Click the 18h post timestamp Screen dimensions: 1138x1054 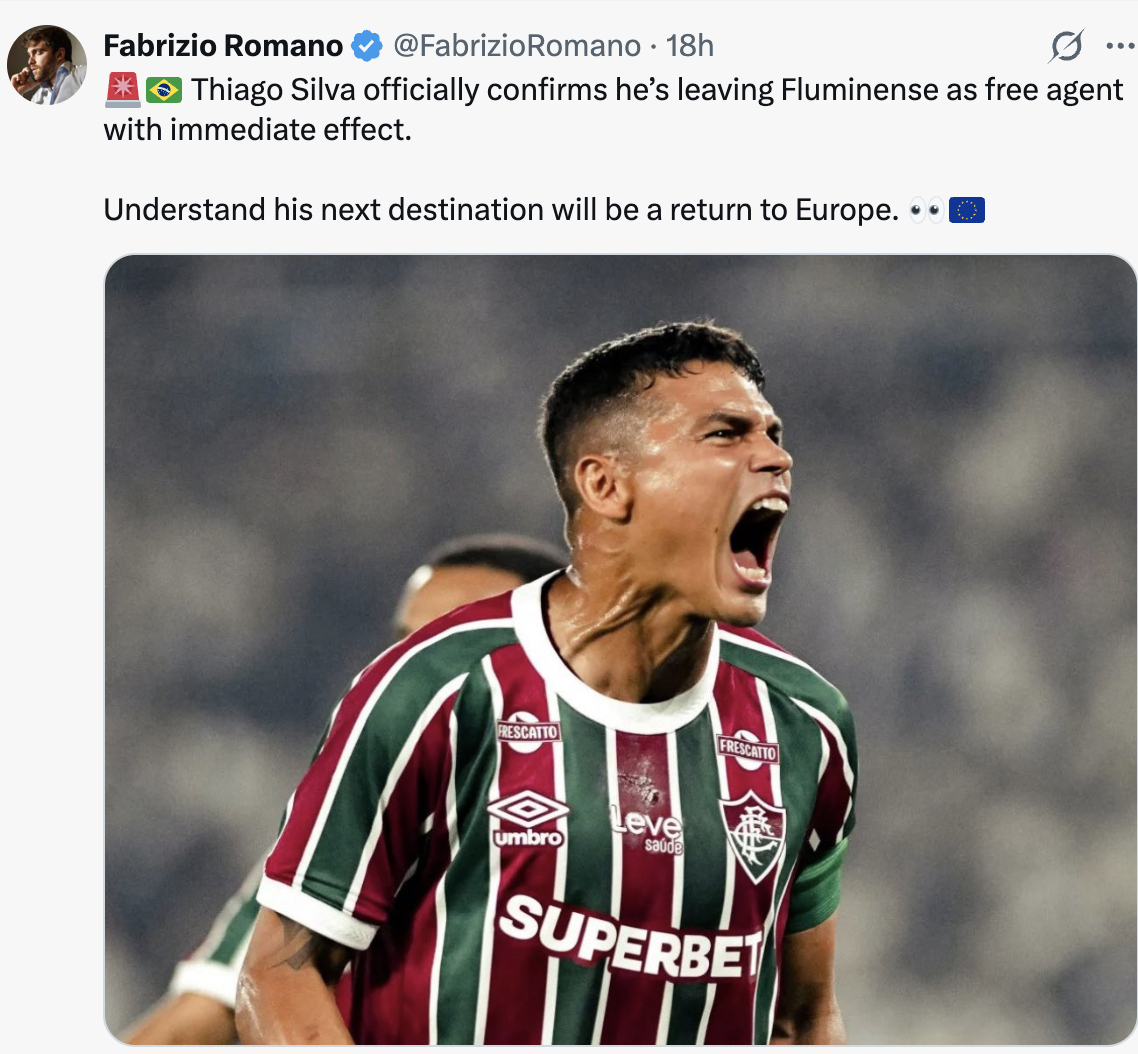[690, 46]
